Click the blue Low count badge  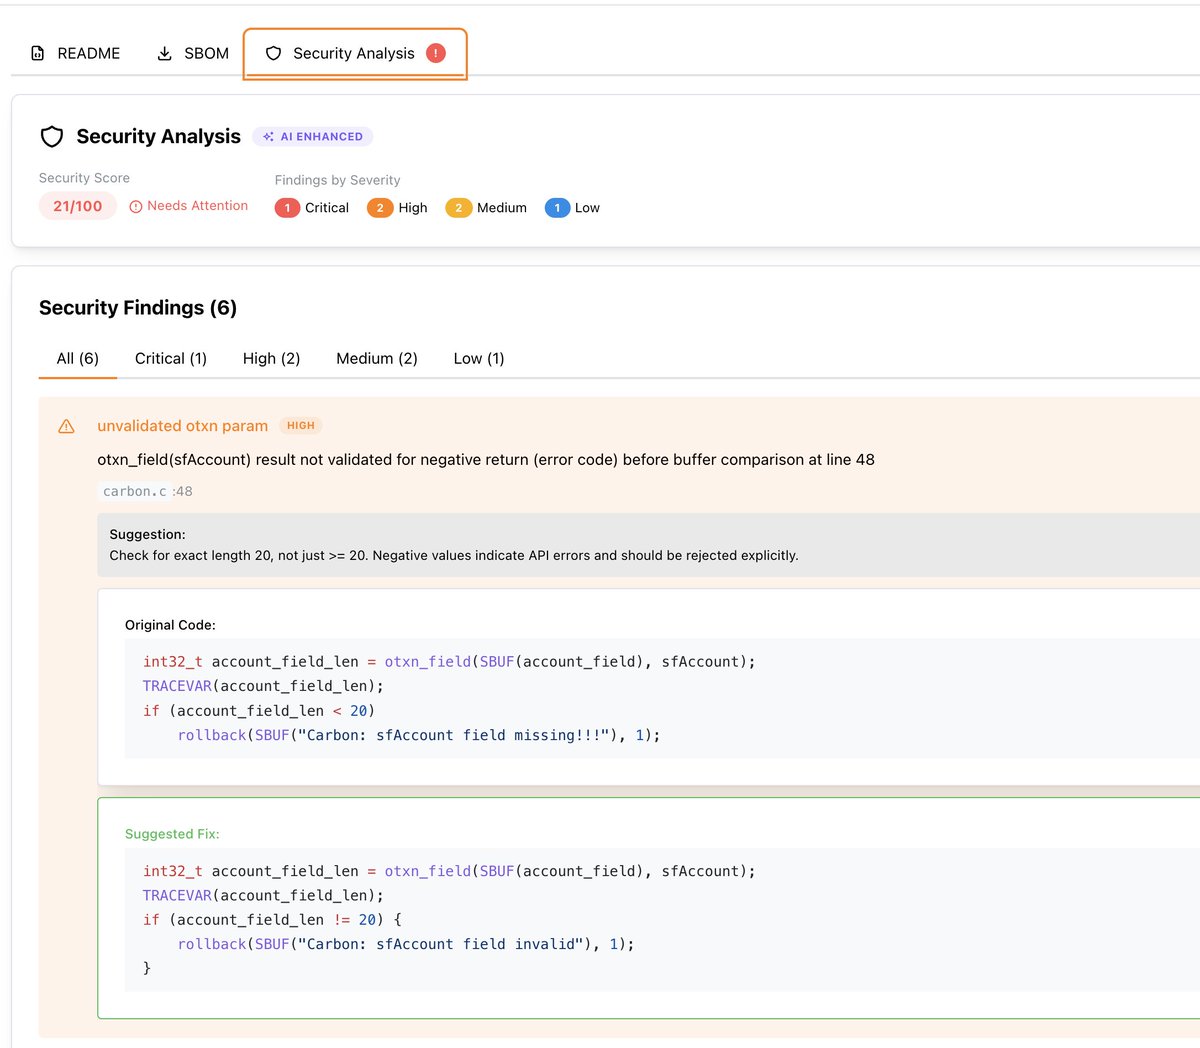point(557,208)
